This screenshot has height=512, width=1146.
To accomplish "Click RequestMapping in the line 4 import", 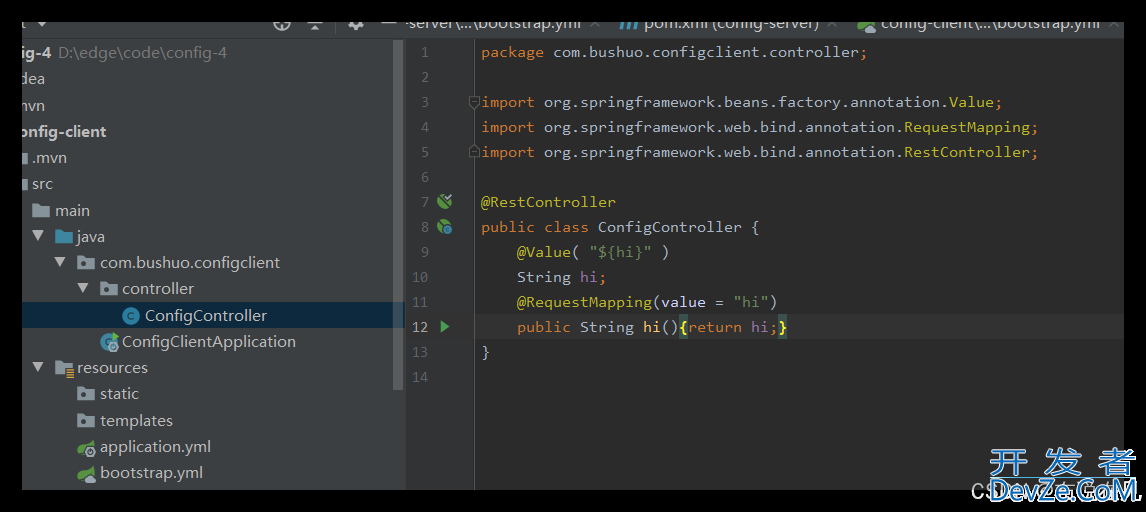I will [966, 127].
